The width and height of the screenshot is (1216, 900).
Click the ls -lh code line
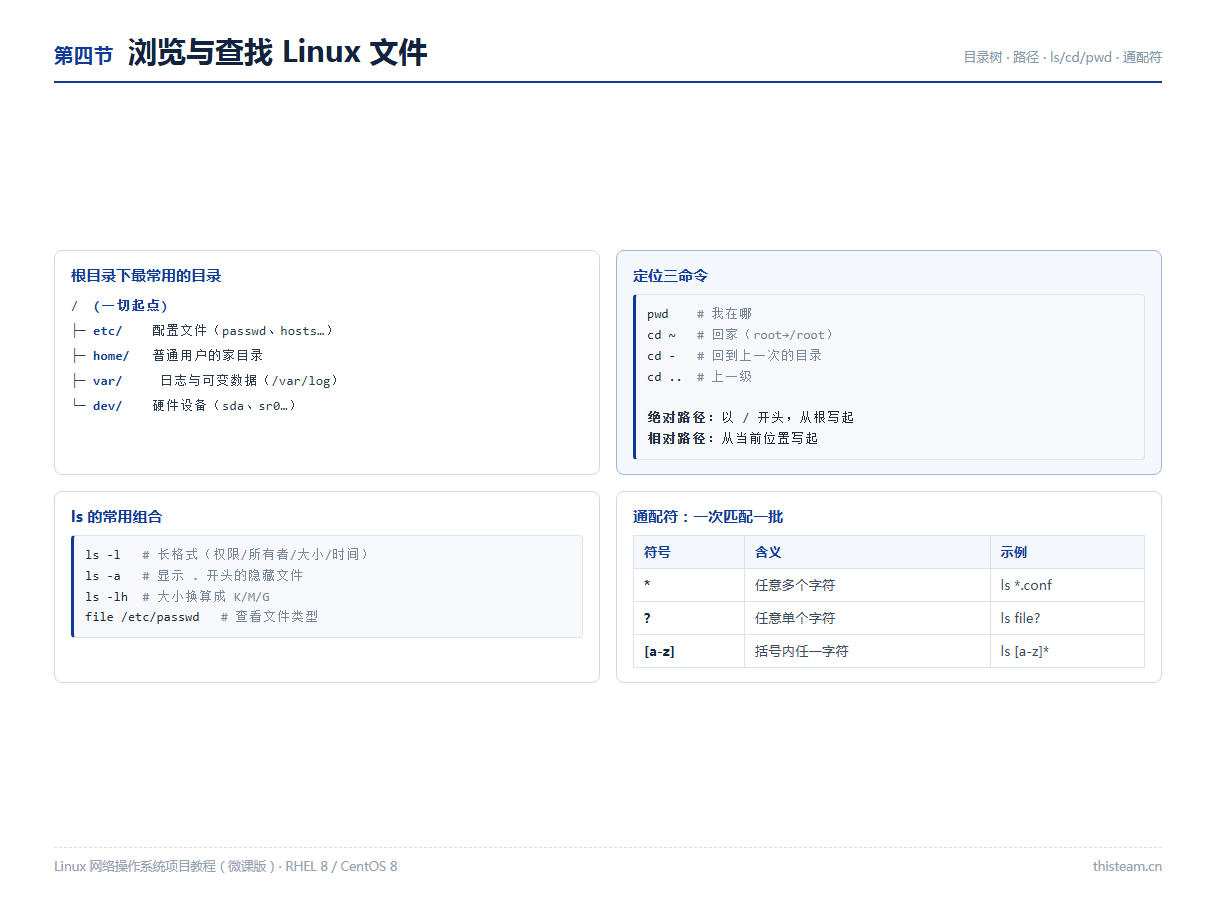tap(178, 596)
